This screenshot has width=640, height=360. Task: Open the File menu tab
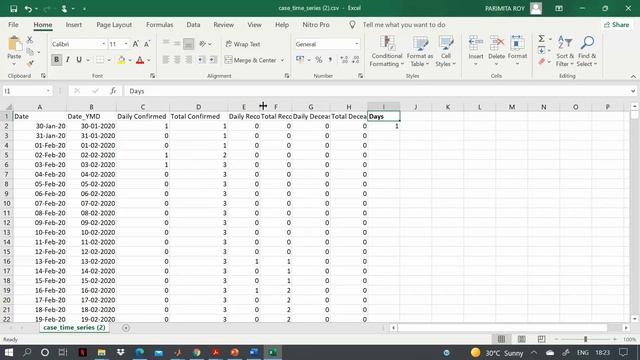click(13, 24)
